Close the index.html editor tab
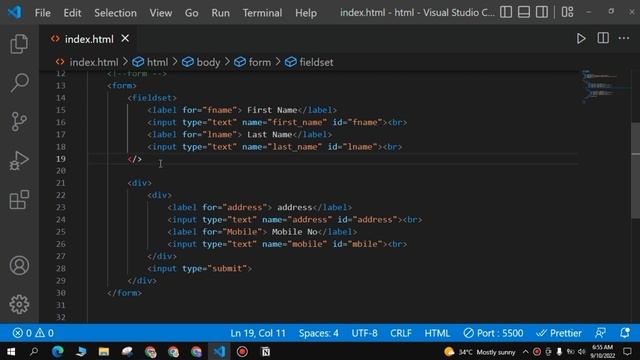 125,38
